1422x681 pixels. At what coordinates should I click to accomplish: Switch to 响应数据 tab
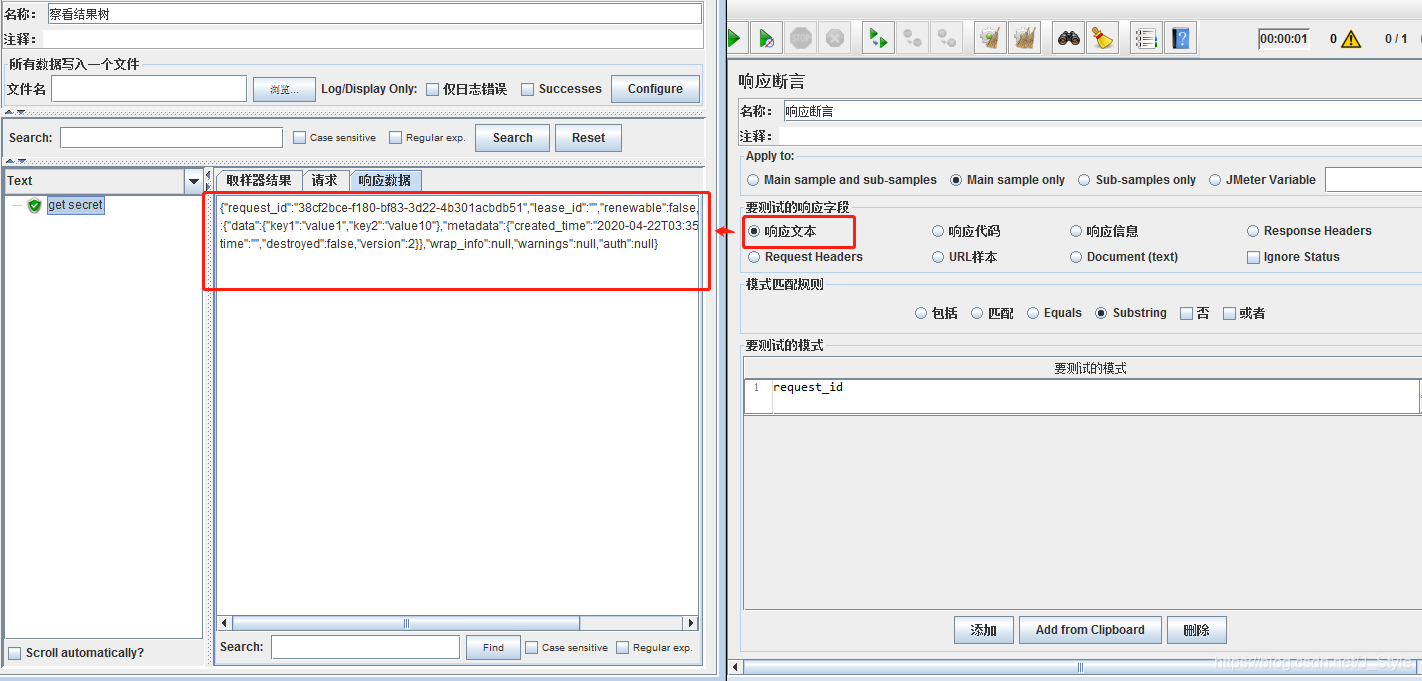pos(385,180)
